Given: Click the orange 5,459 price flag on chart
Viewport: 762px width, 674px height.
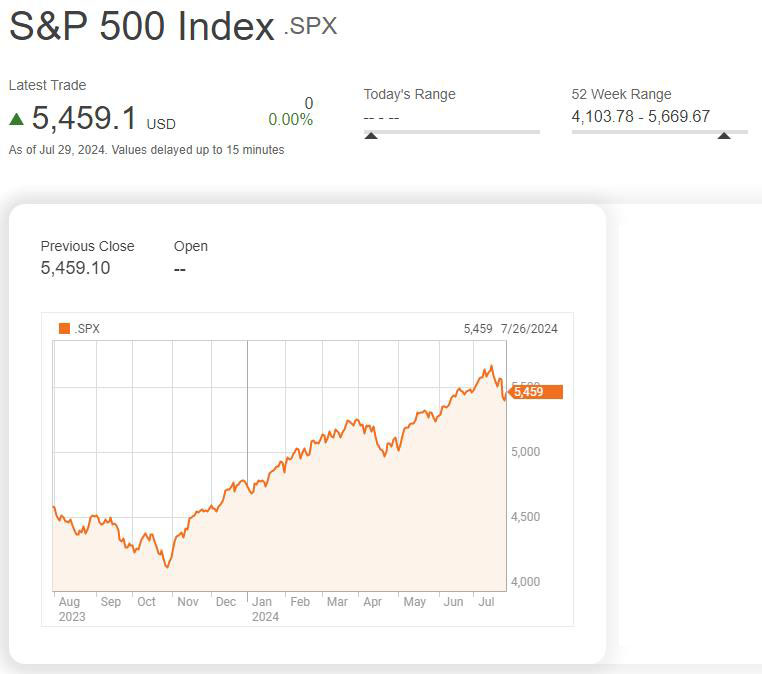Looking at the screenshot, I should tap(535, 392).
